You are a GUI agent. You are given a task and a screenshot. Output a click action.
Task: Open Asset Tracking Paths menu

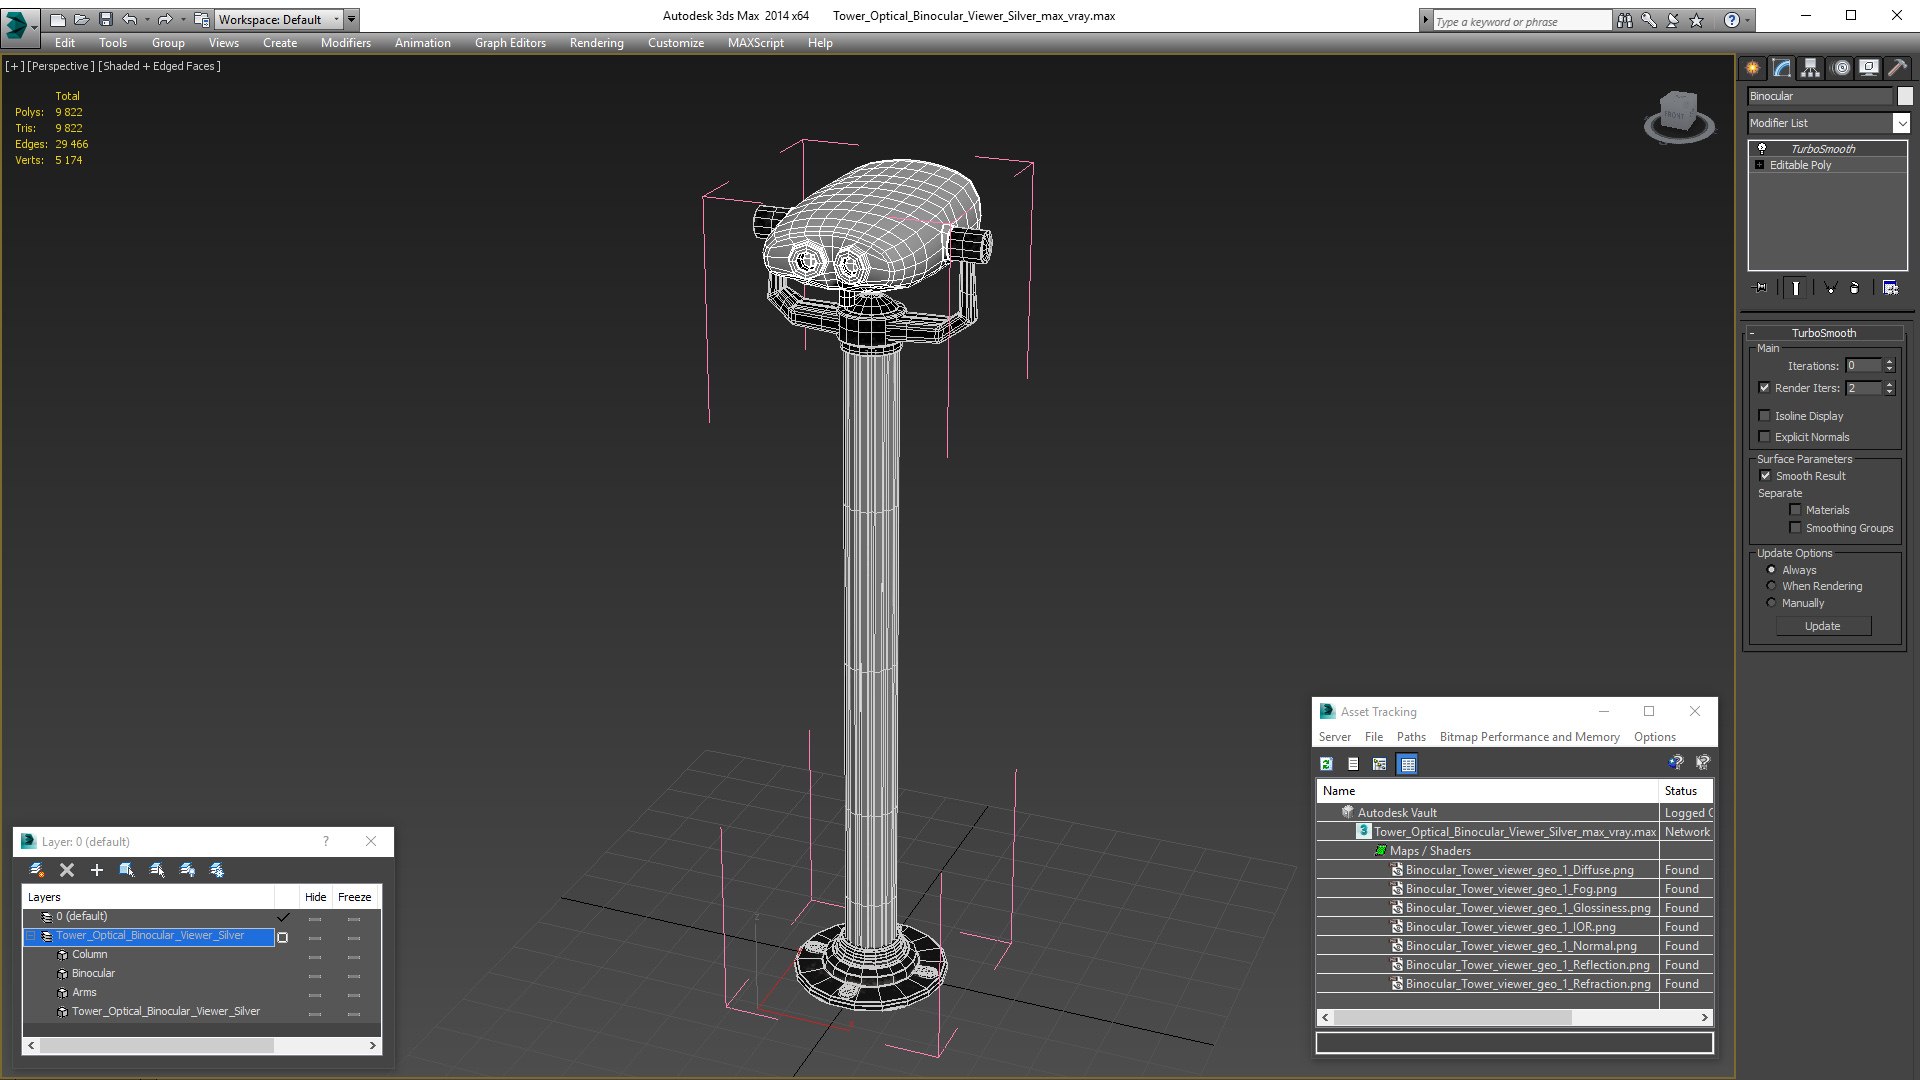(1411, 737)
